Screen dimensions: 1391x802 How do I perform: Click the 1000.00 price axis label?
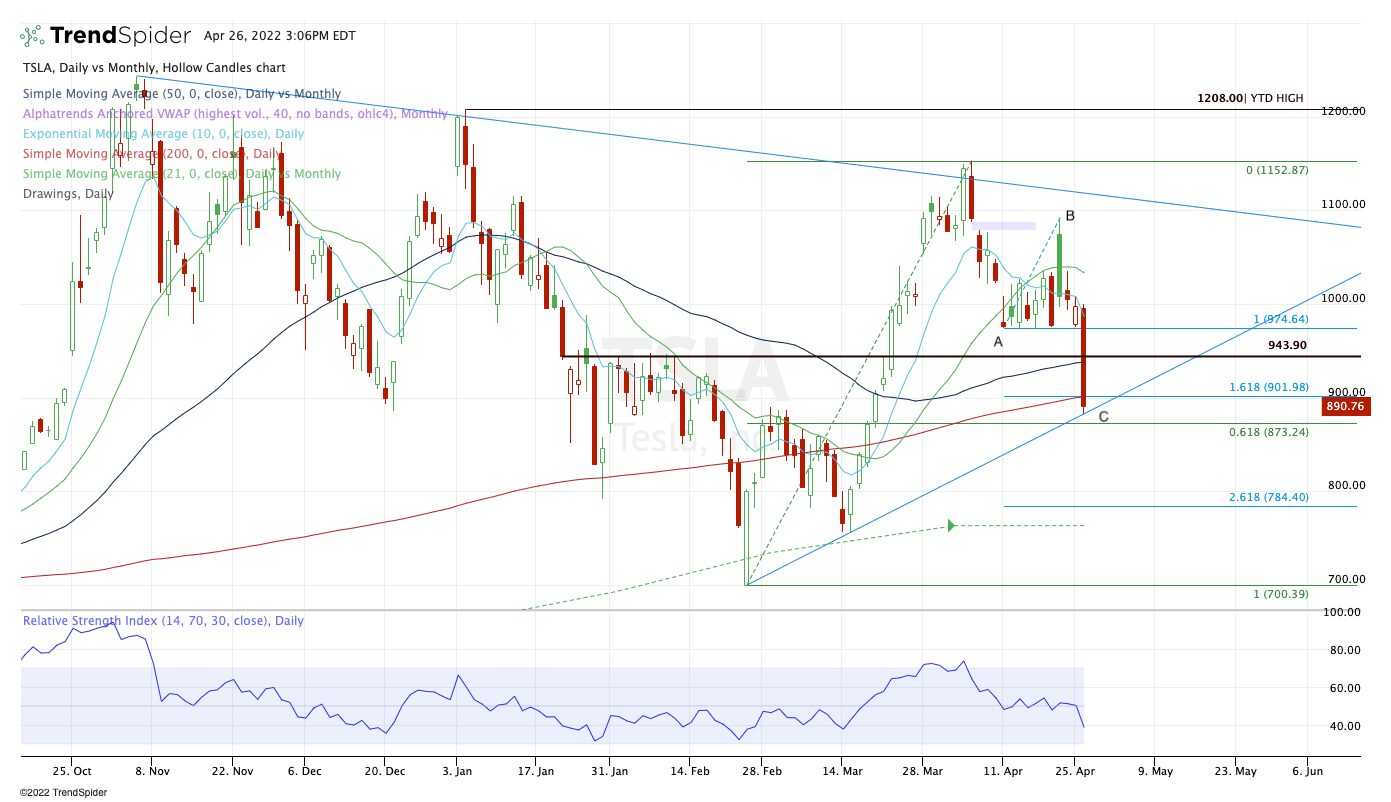[1343, 298]
